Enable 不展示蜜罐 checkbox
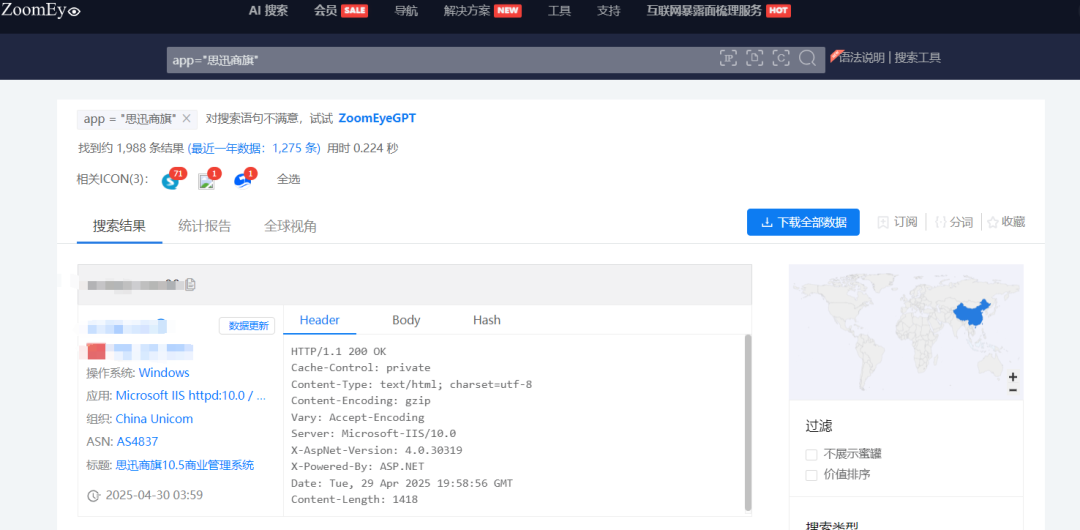Image resolution: width=1080 pixels, height=530 pixels. coord(811,454)
